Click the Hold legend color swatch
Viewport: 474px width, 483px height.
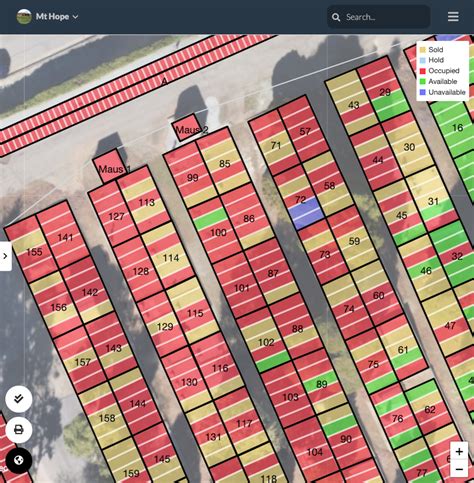tap(423, 60)
